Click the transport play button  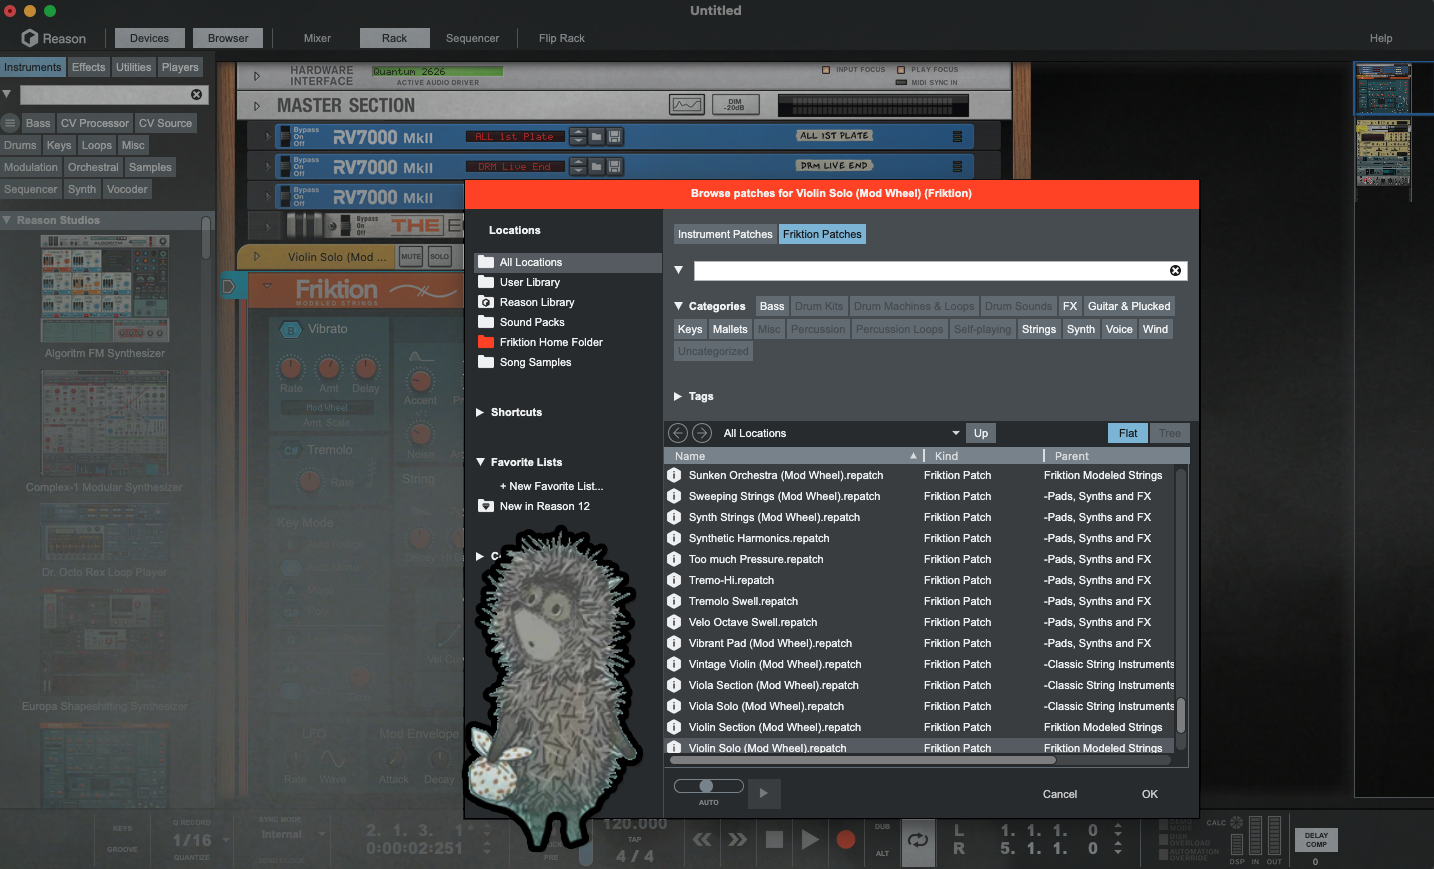click(810, 840)
